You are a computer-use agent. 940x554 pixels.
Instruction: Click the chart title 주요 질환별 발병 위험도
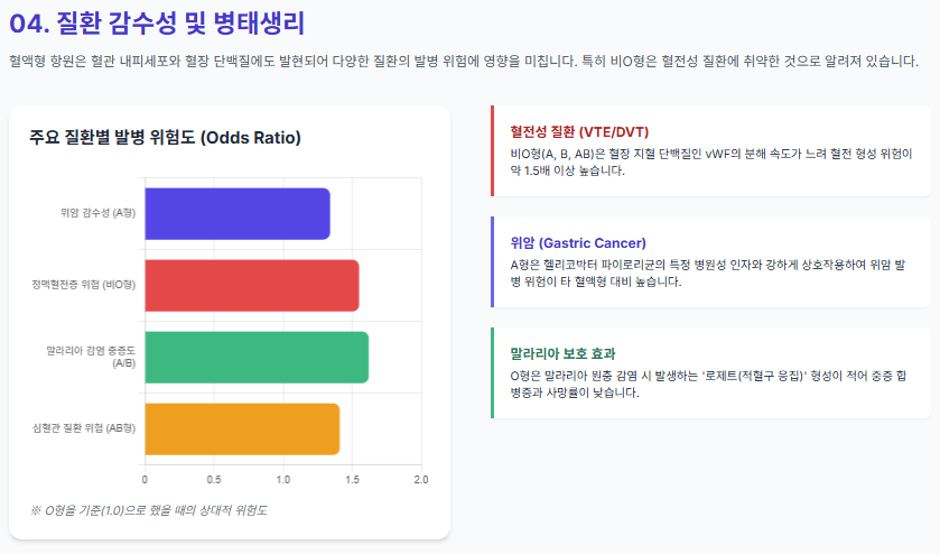pyautogui.click(x=165, y=137)
